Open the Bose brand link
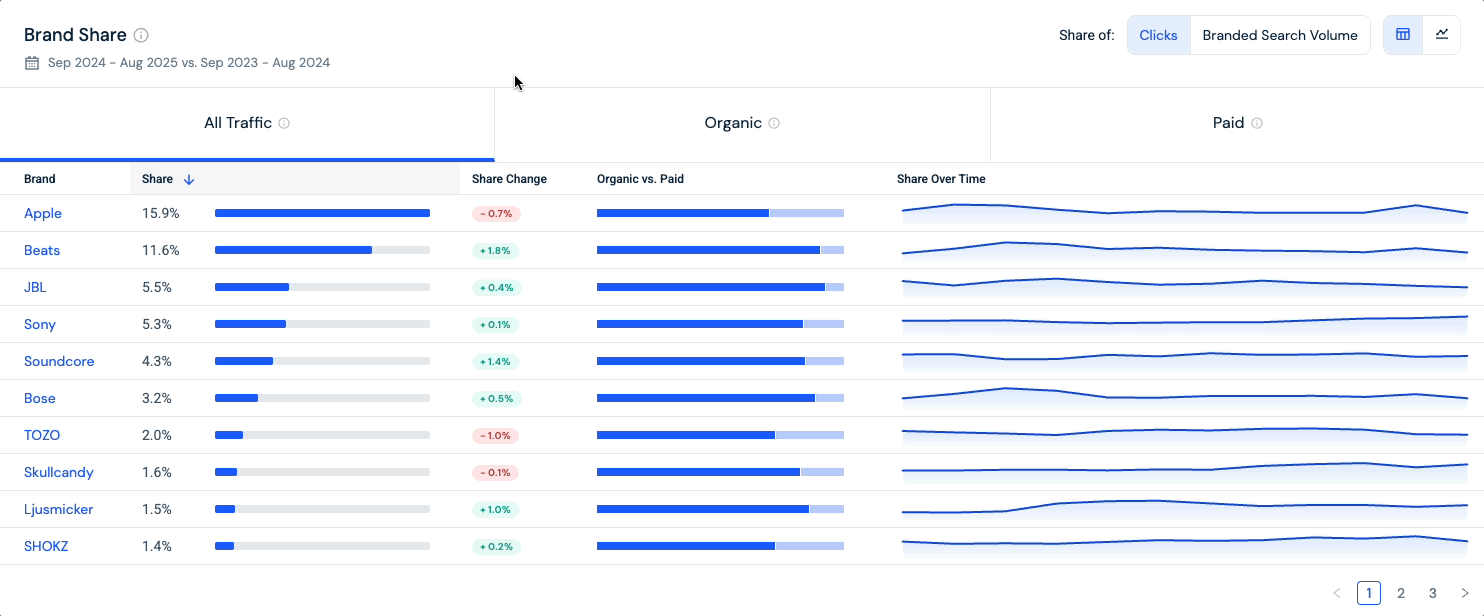This screenshot has width=1484, height=616. (40, 398)
